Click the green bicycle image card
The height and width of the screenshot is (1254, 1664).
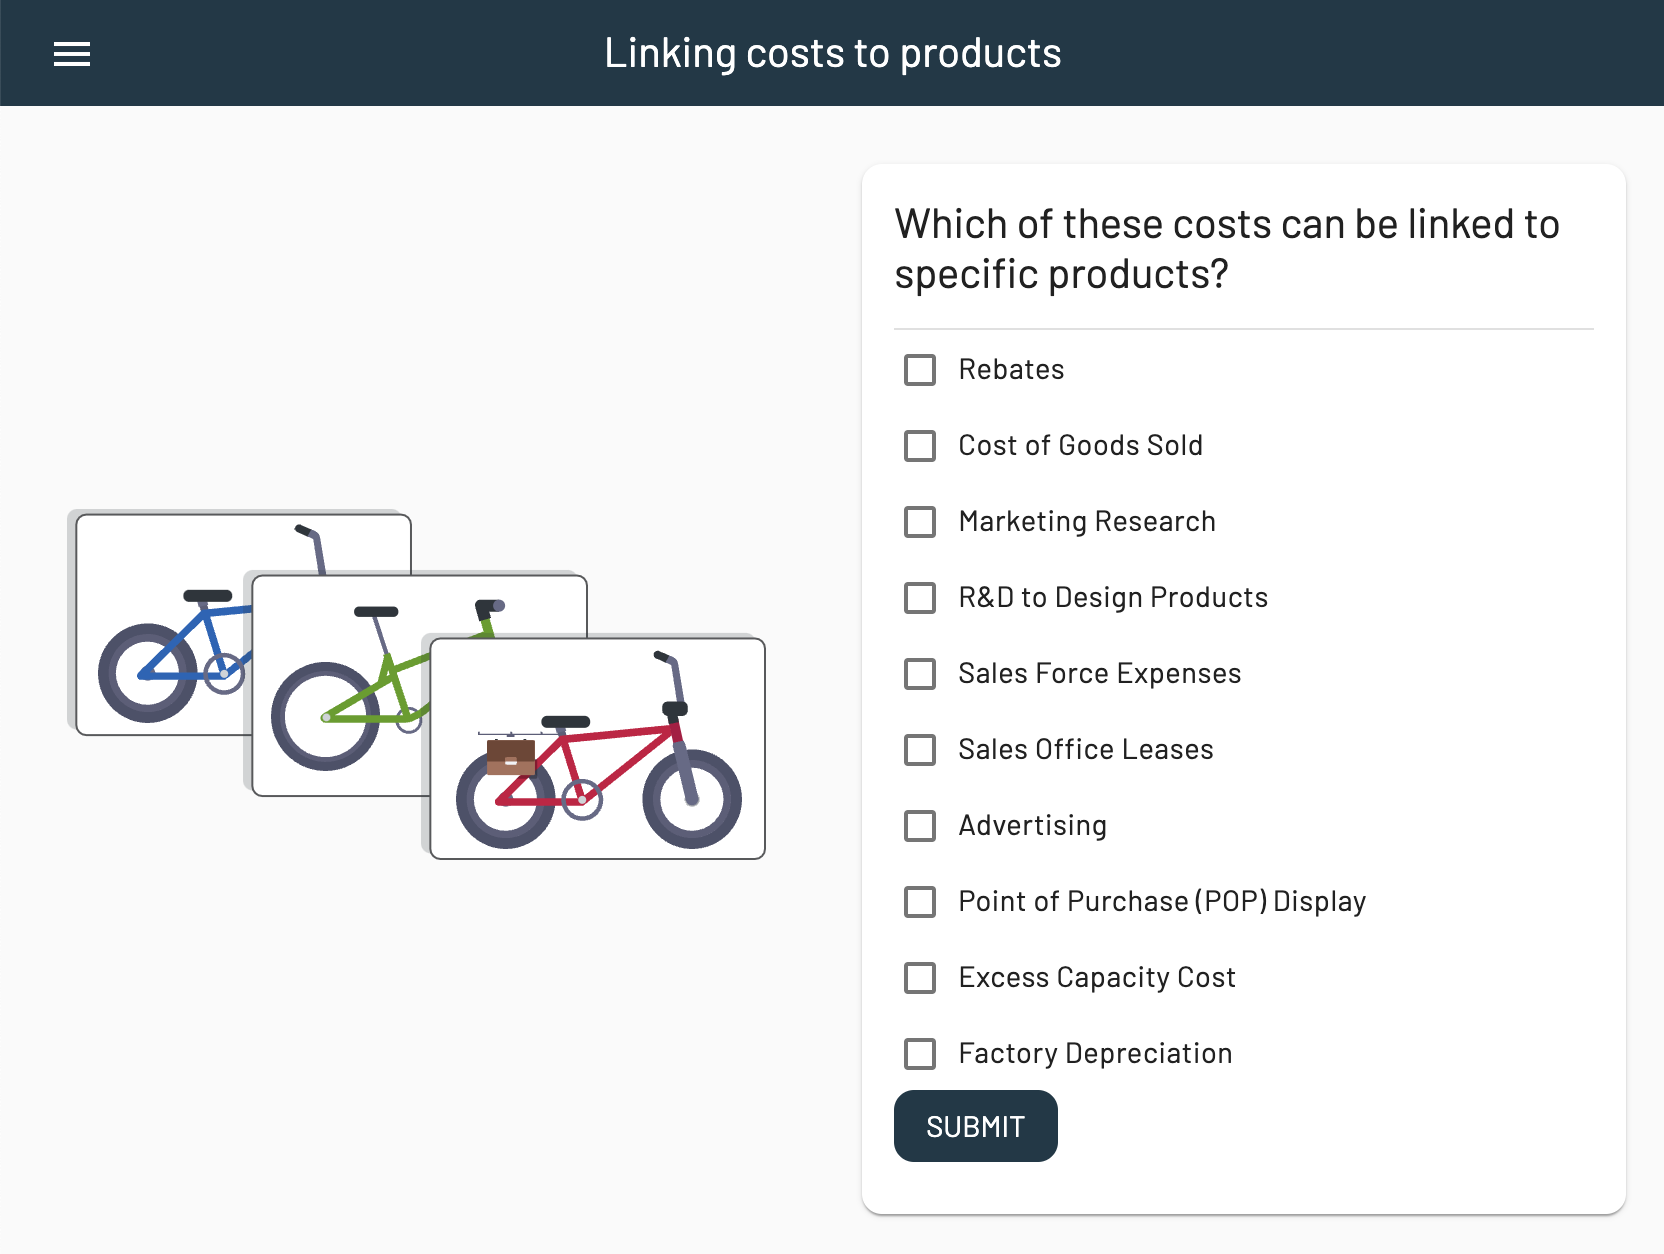tap(330, 690)
